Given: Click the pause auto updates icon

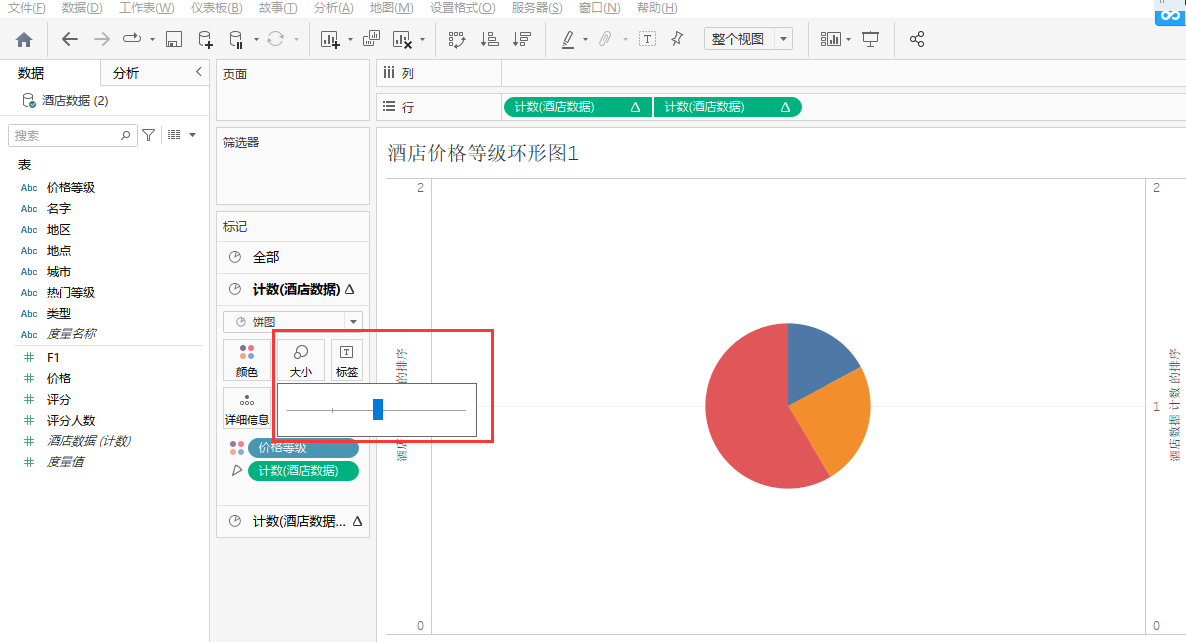Looking at the screenshot, I should tap(236, 39).
